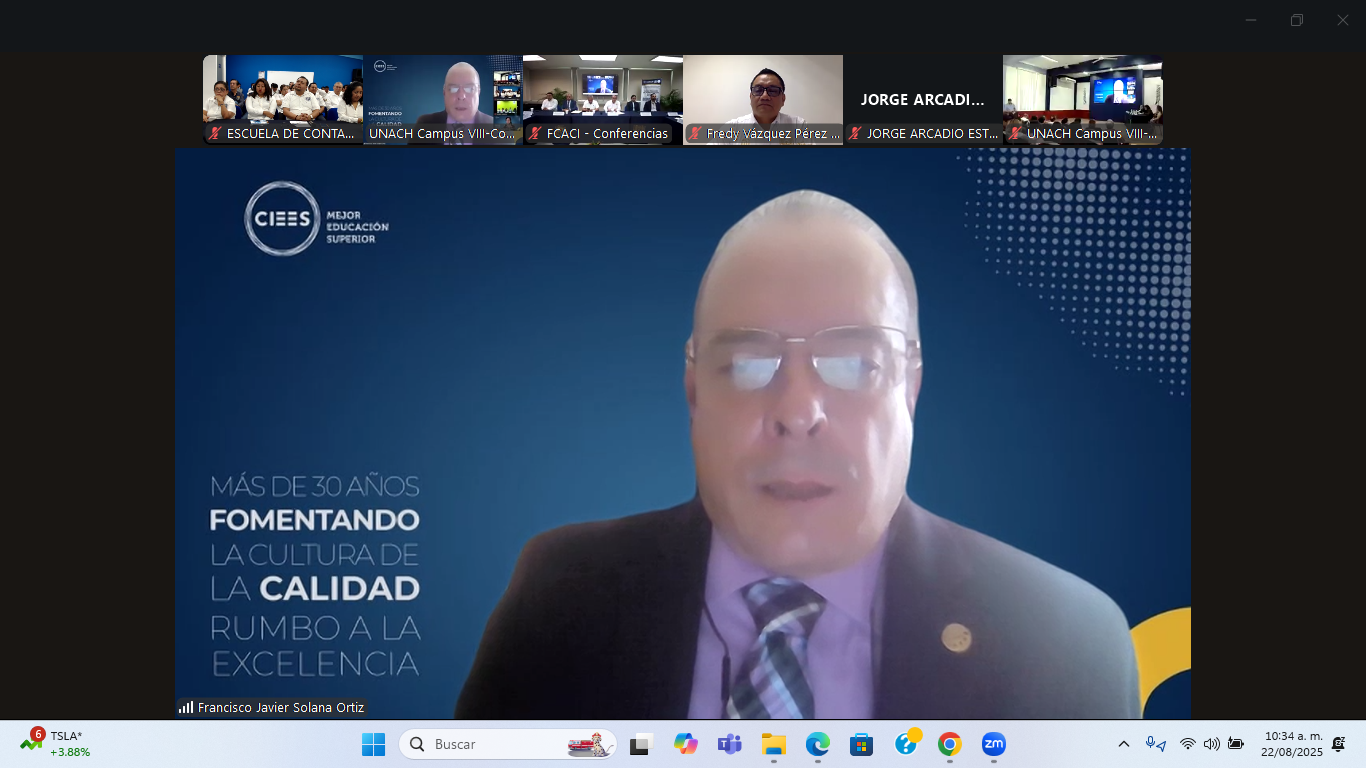Launch Microsoft Edge browser
Viewport: 1366px width, 768px height.
pyautogui.click(x=817, y=744)
